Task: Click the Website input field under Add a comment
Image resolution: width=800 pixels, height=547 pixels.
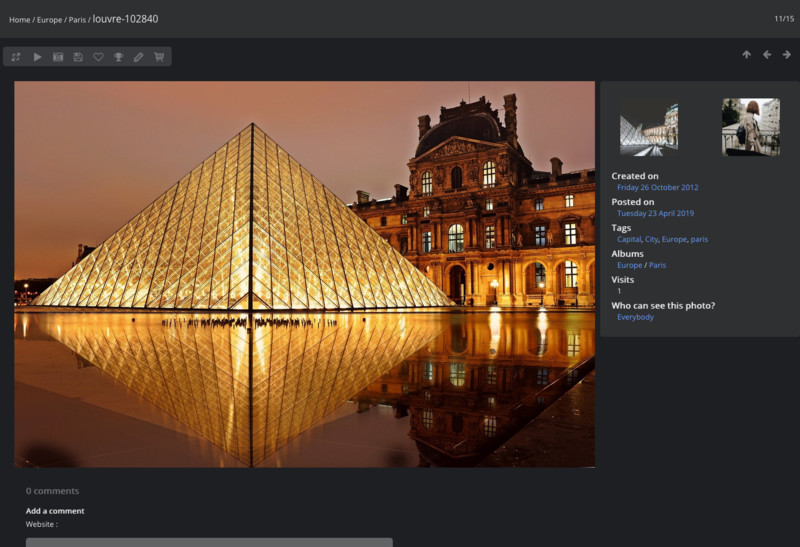Action: [209, 541]
